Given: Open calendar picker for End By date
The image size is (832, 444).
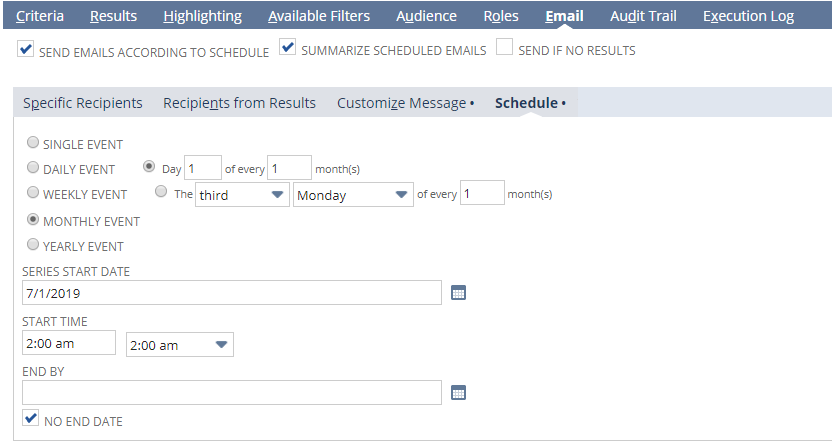Looking at the screenshot, I should tap(459, 393).
